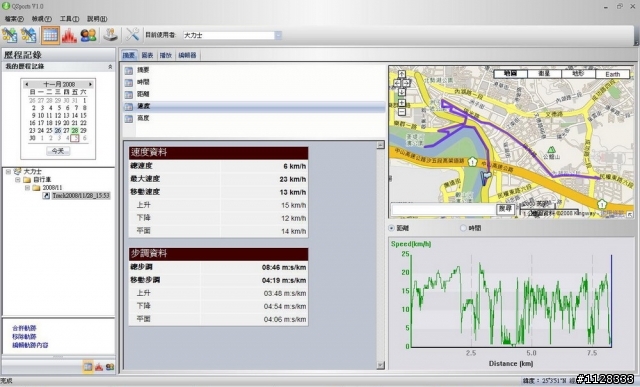Screen dimensions: 640x387
Task: Go to previous month in calendar
Action: tap(27, 84)
